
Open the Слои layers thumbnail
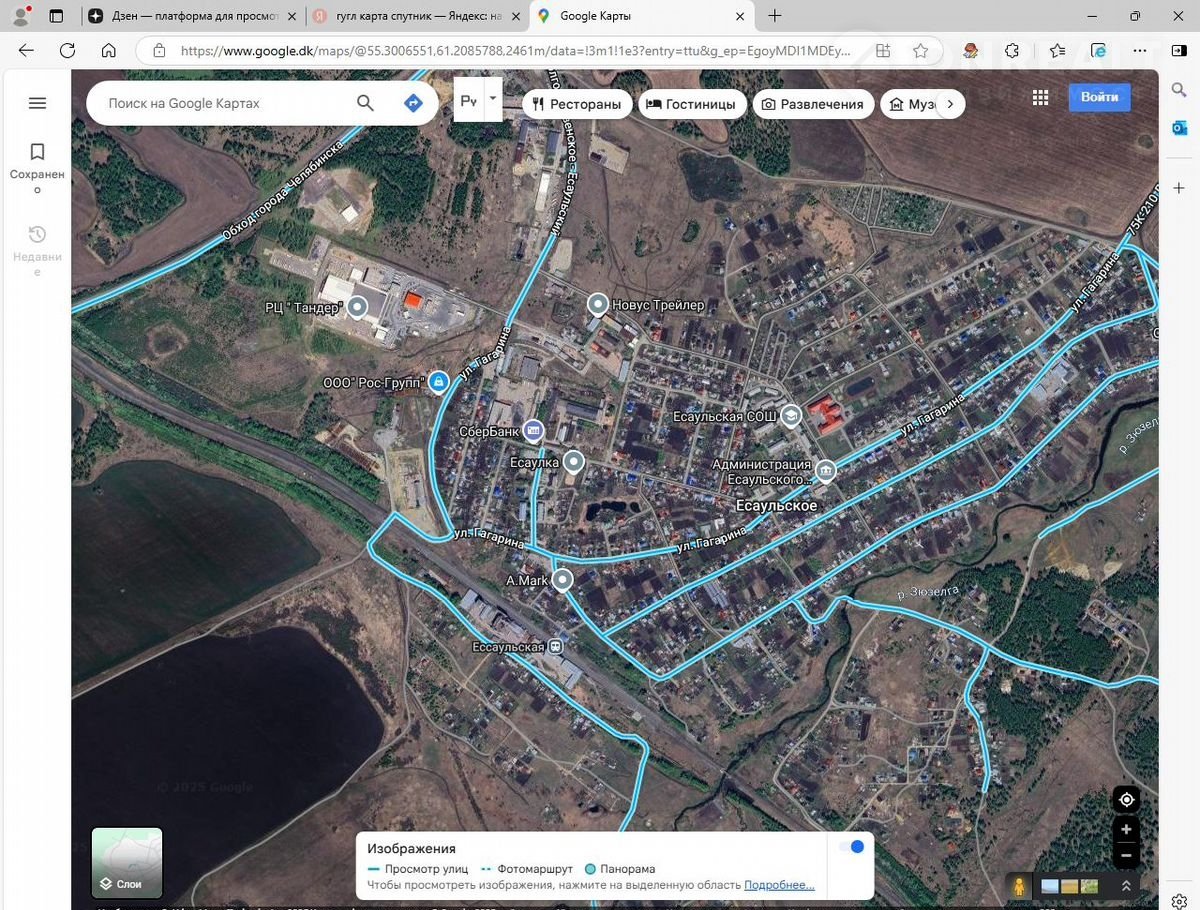[127, 862]
